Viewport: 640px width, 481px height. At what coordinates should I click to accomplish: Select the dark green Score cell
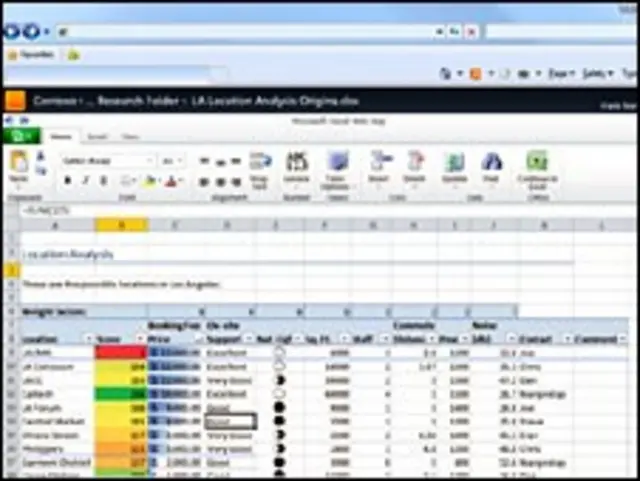tap(121, 394)
